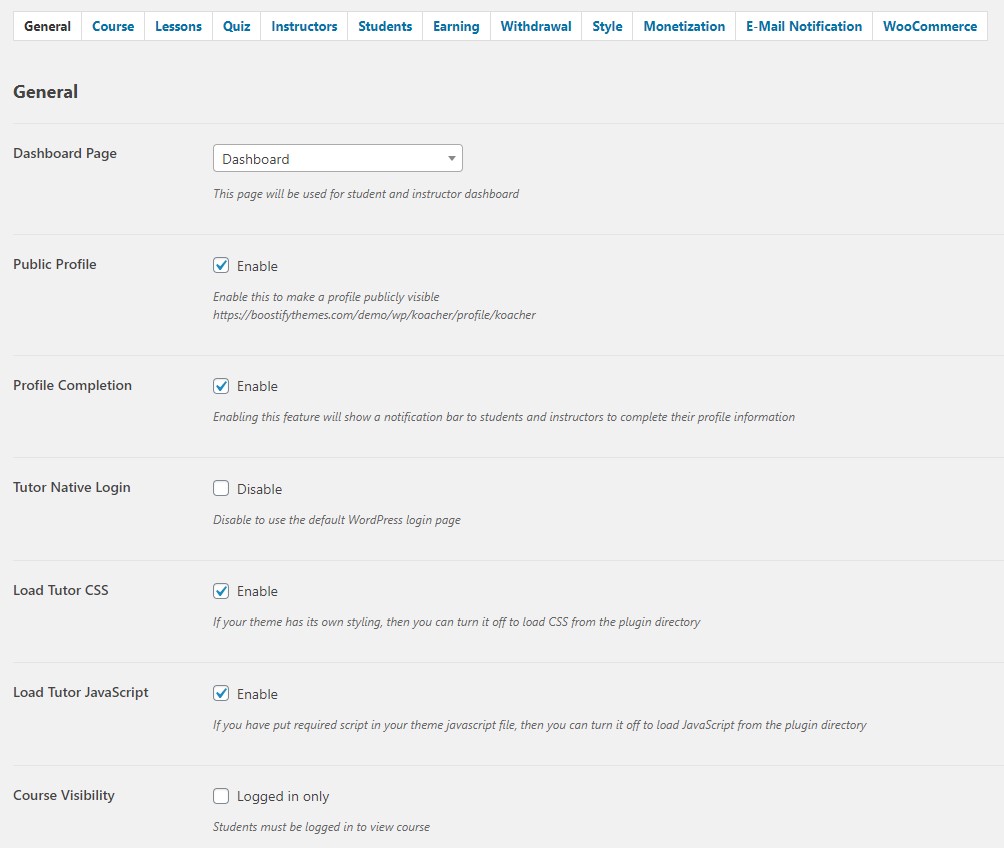Uncheck Public Profile Enable checkbox
1004x848 pixels.
221,265
